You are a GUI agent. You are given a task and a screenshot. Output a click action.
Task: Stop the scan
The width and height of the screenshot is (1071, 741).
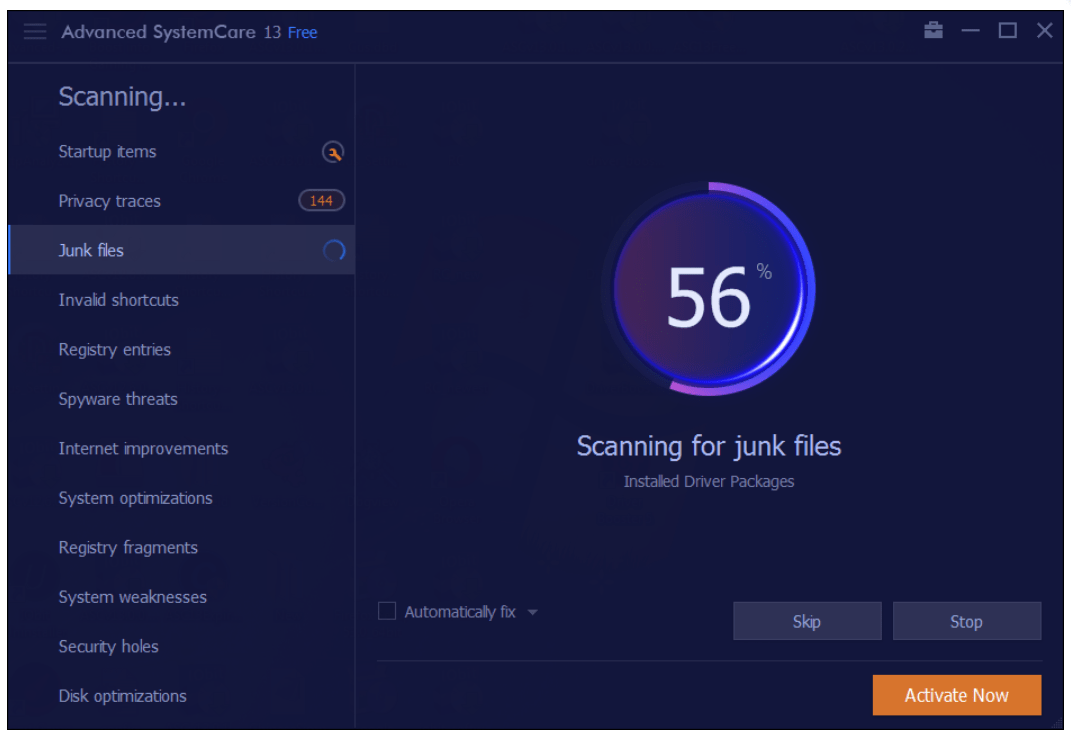[x=966, y=621]
